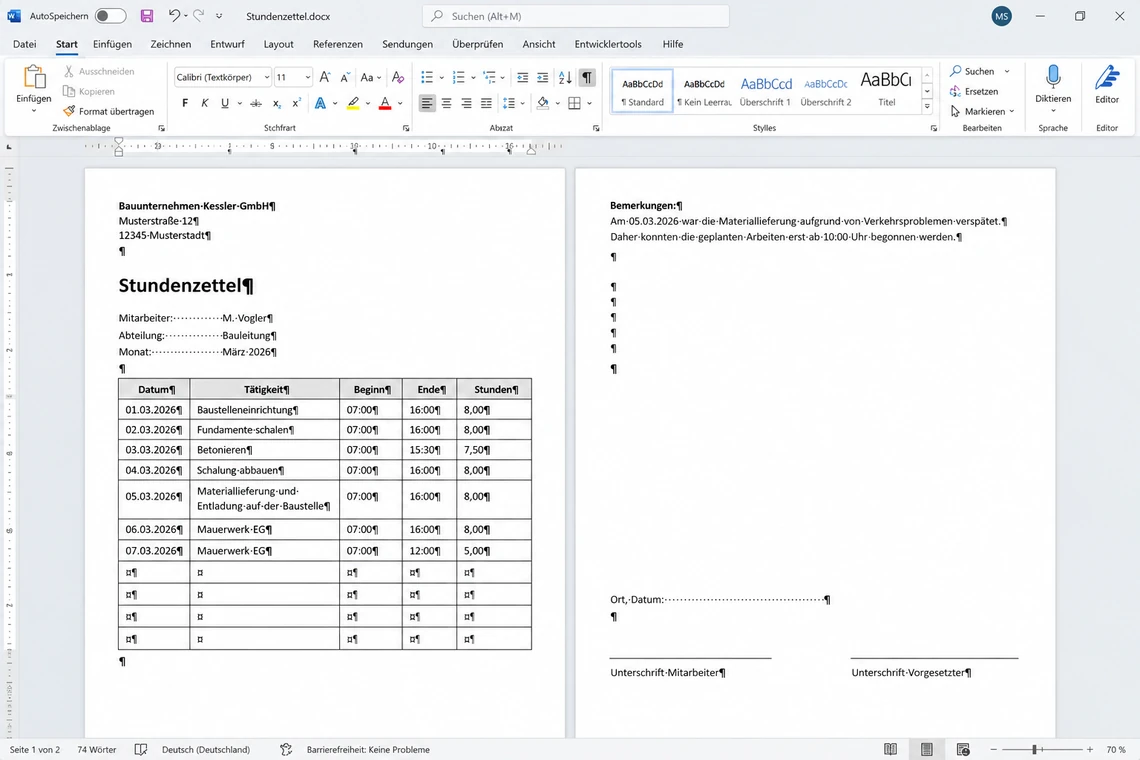Click the zoom slider handle
This screenshot has height=760, width=1140.
pos(1034,749)
